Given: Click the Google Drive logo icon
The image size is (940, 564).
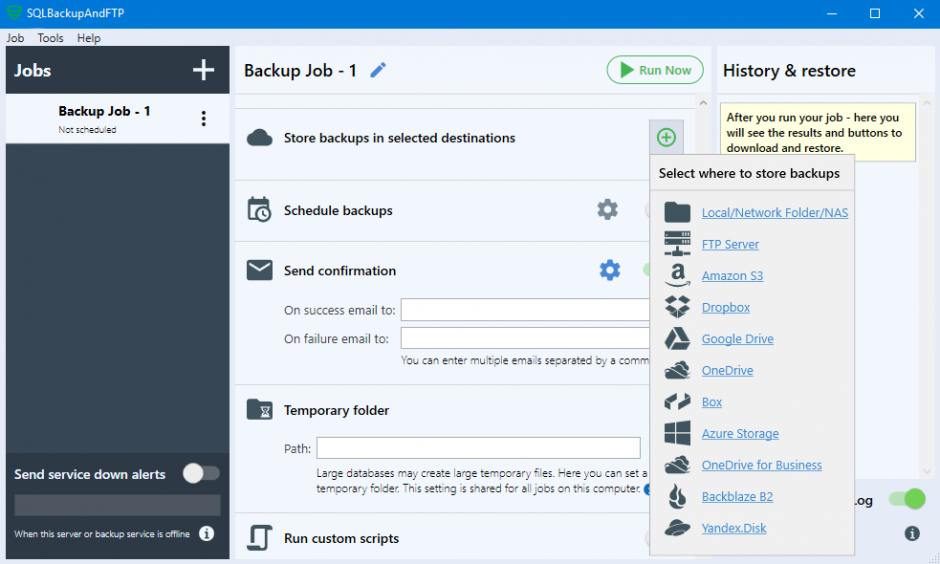Looking at the screenshot, I should pos(677,339).
